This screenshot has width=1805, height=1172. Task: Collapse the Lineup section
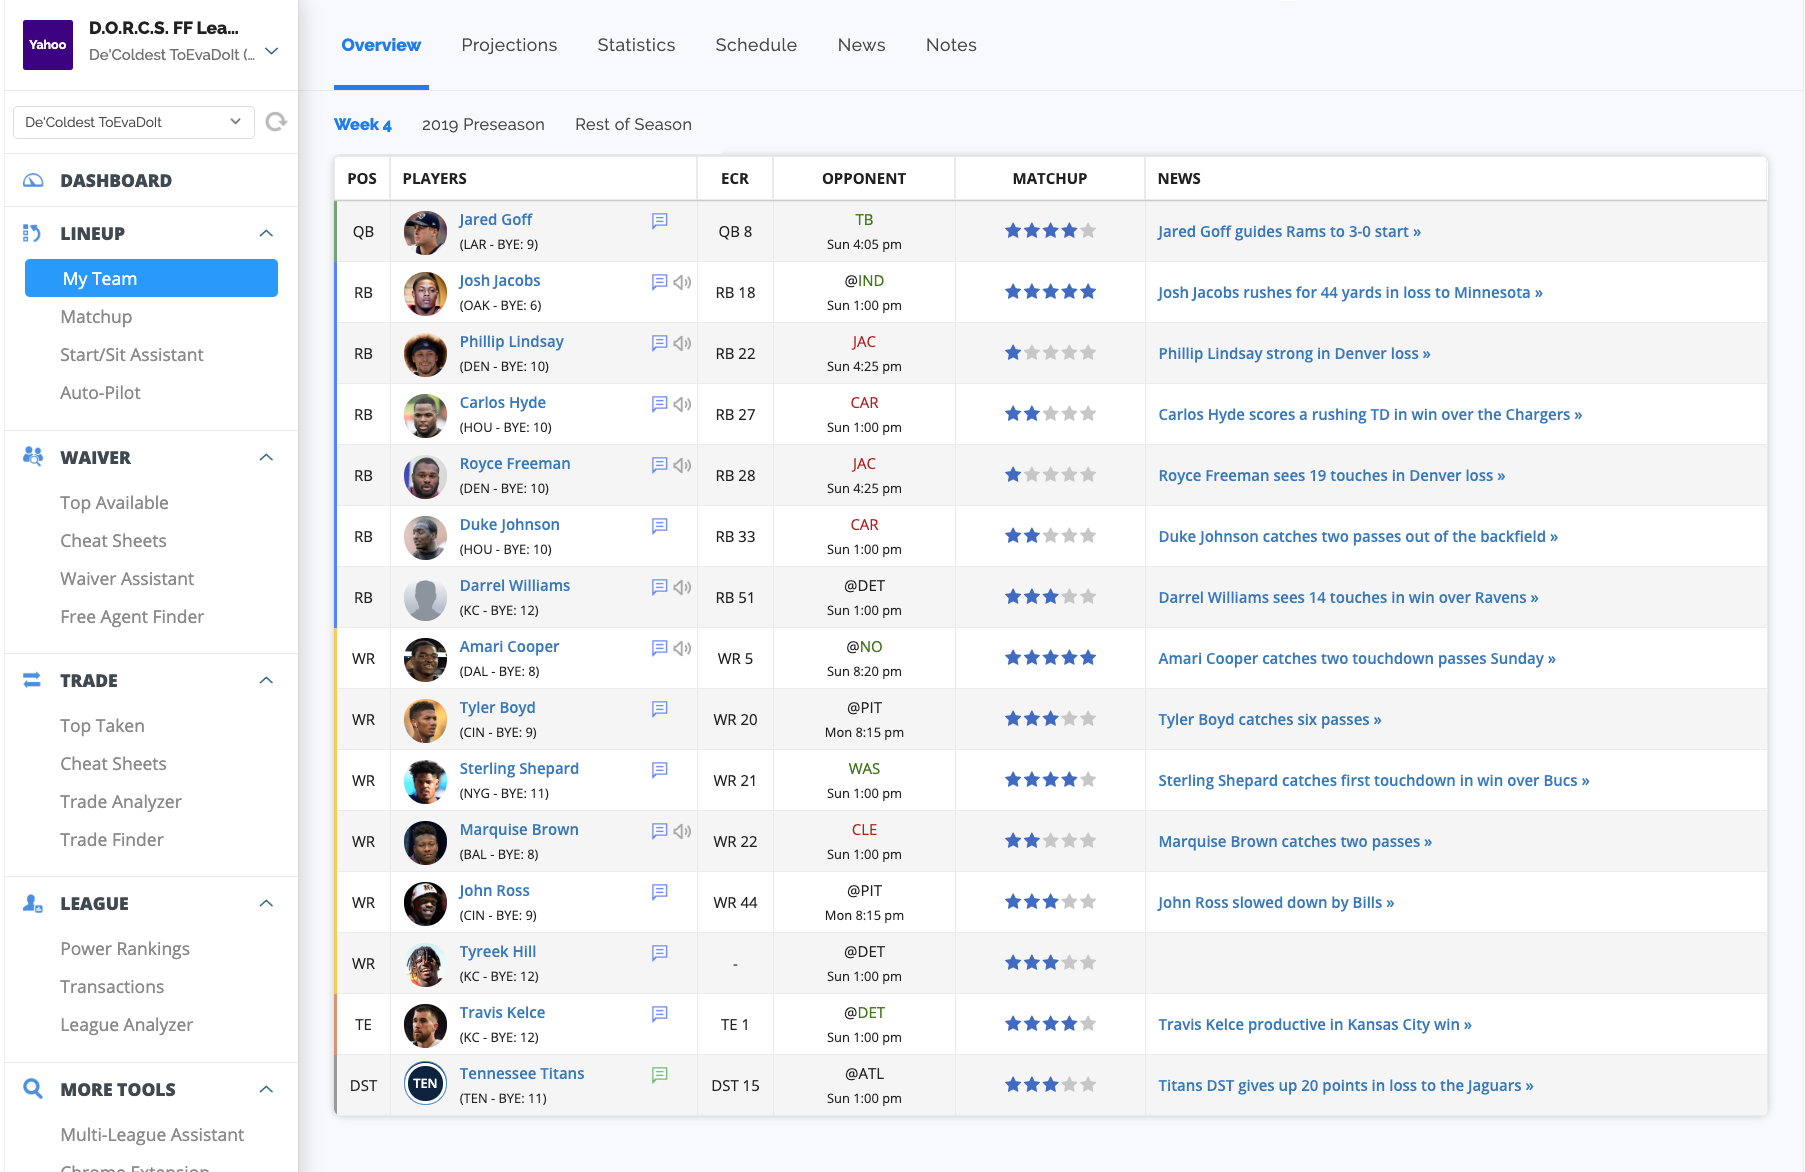pos(266,234)
